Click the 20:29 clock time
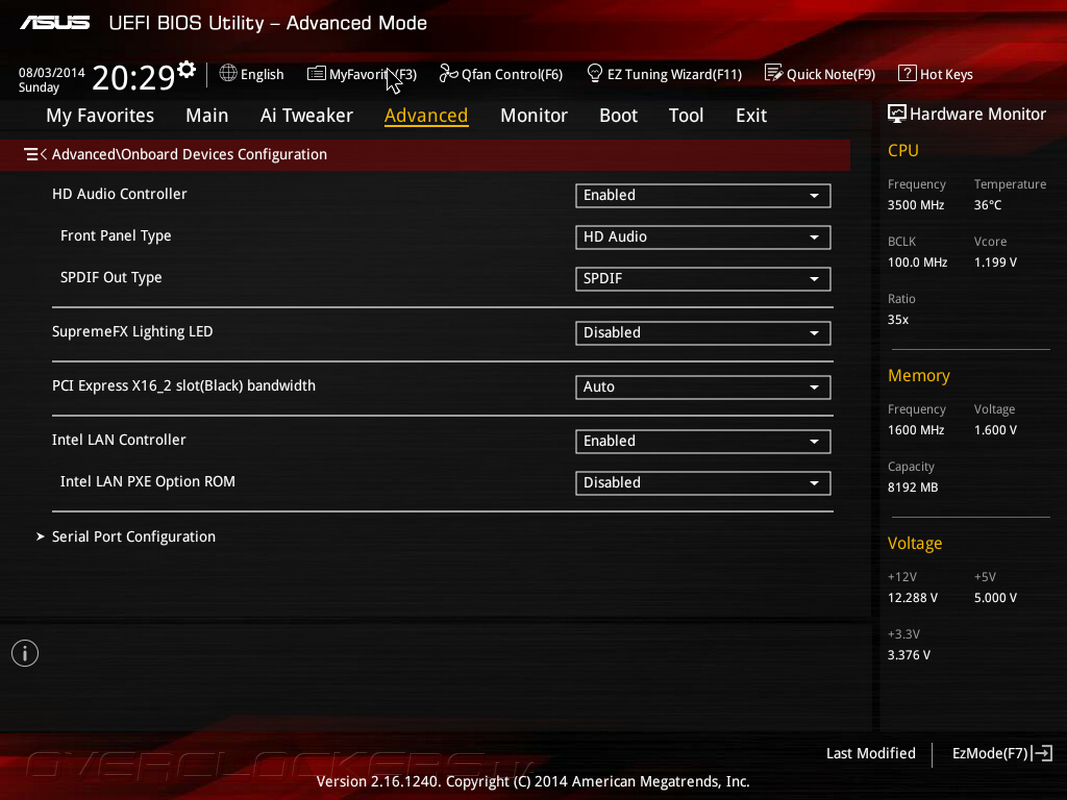The image size is (1067, 800). coord(134,78)
